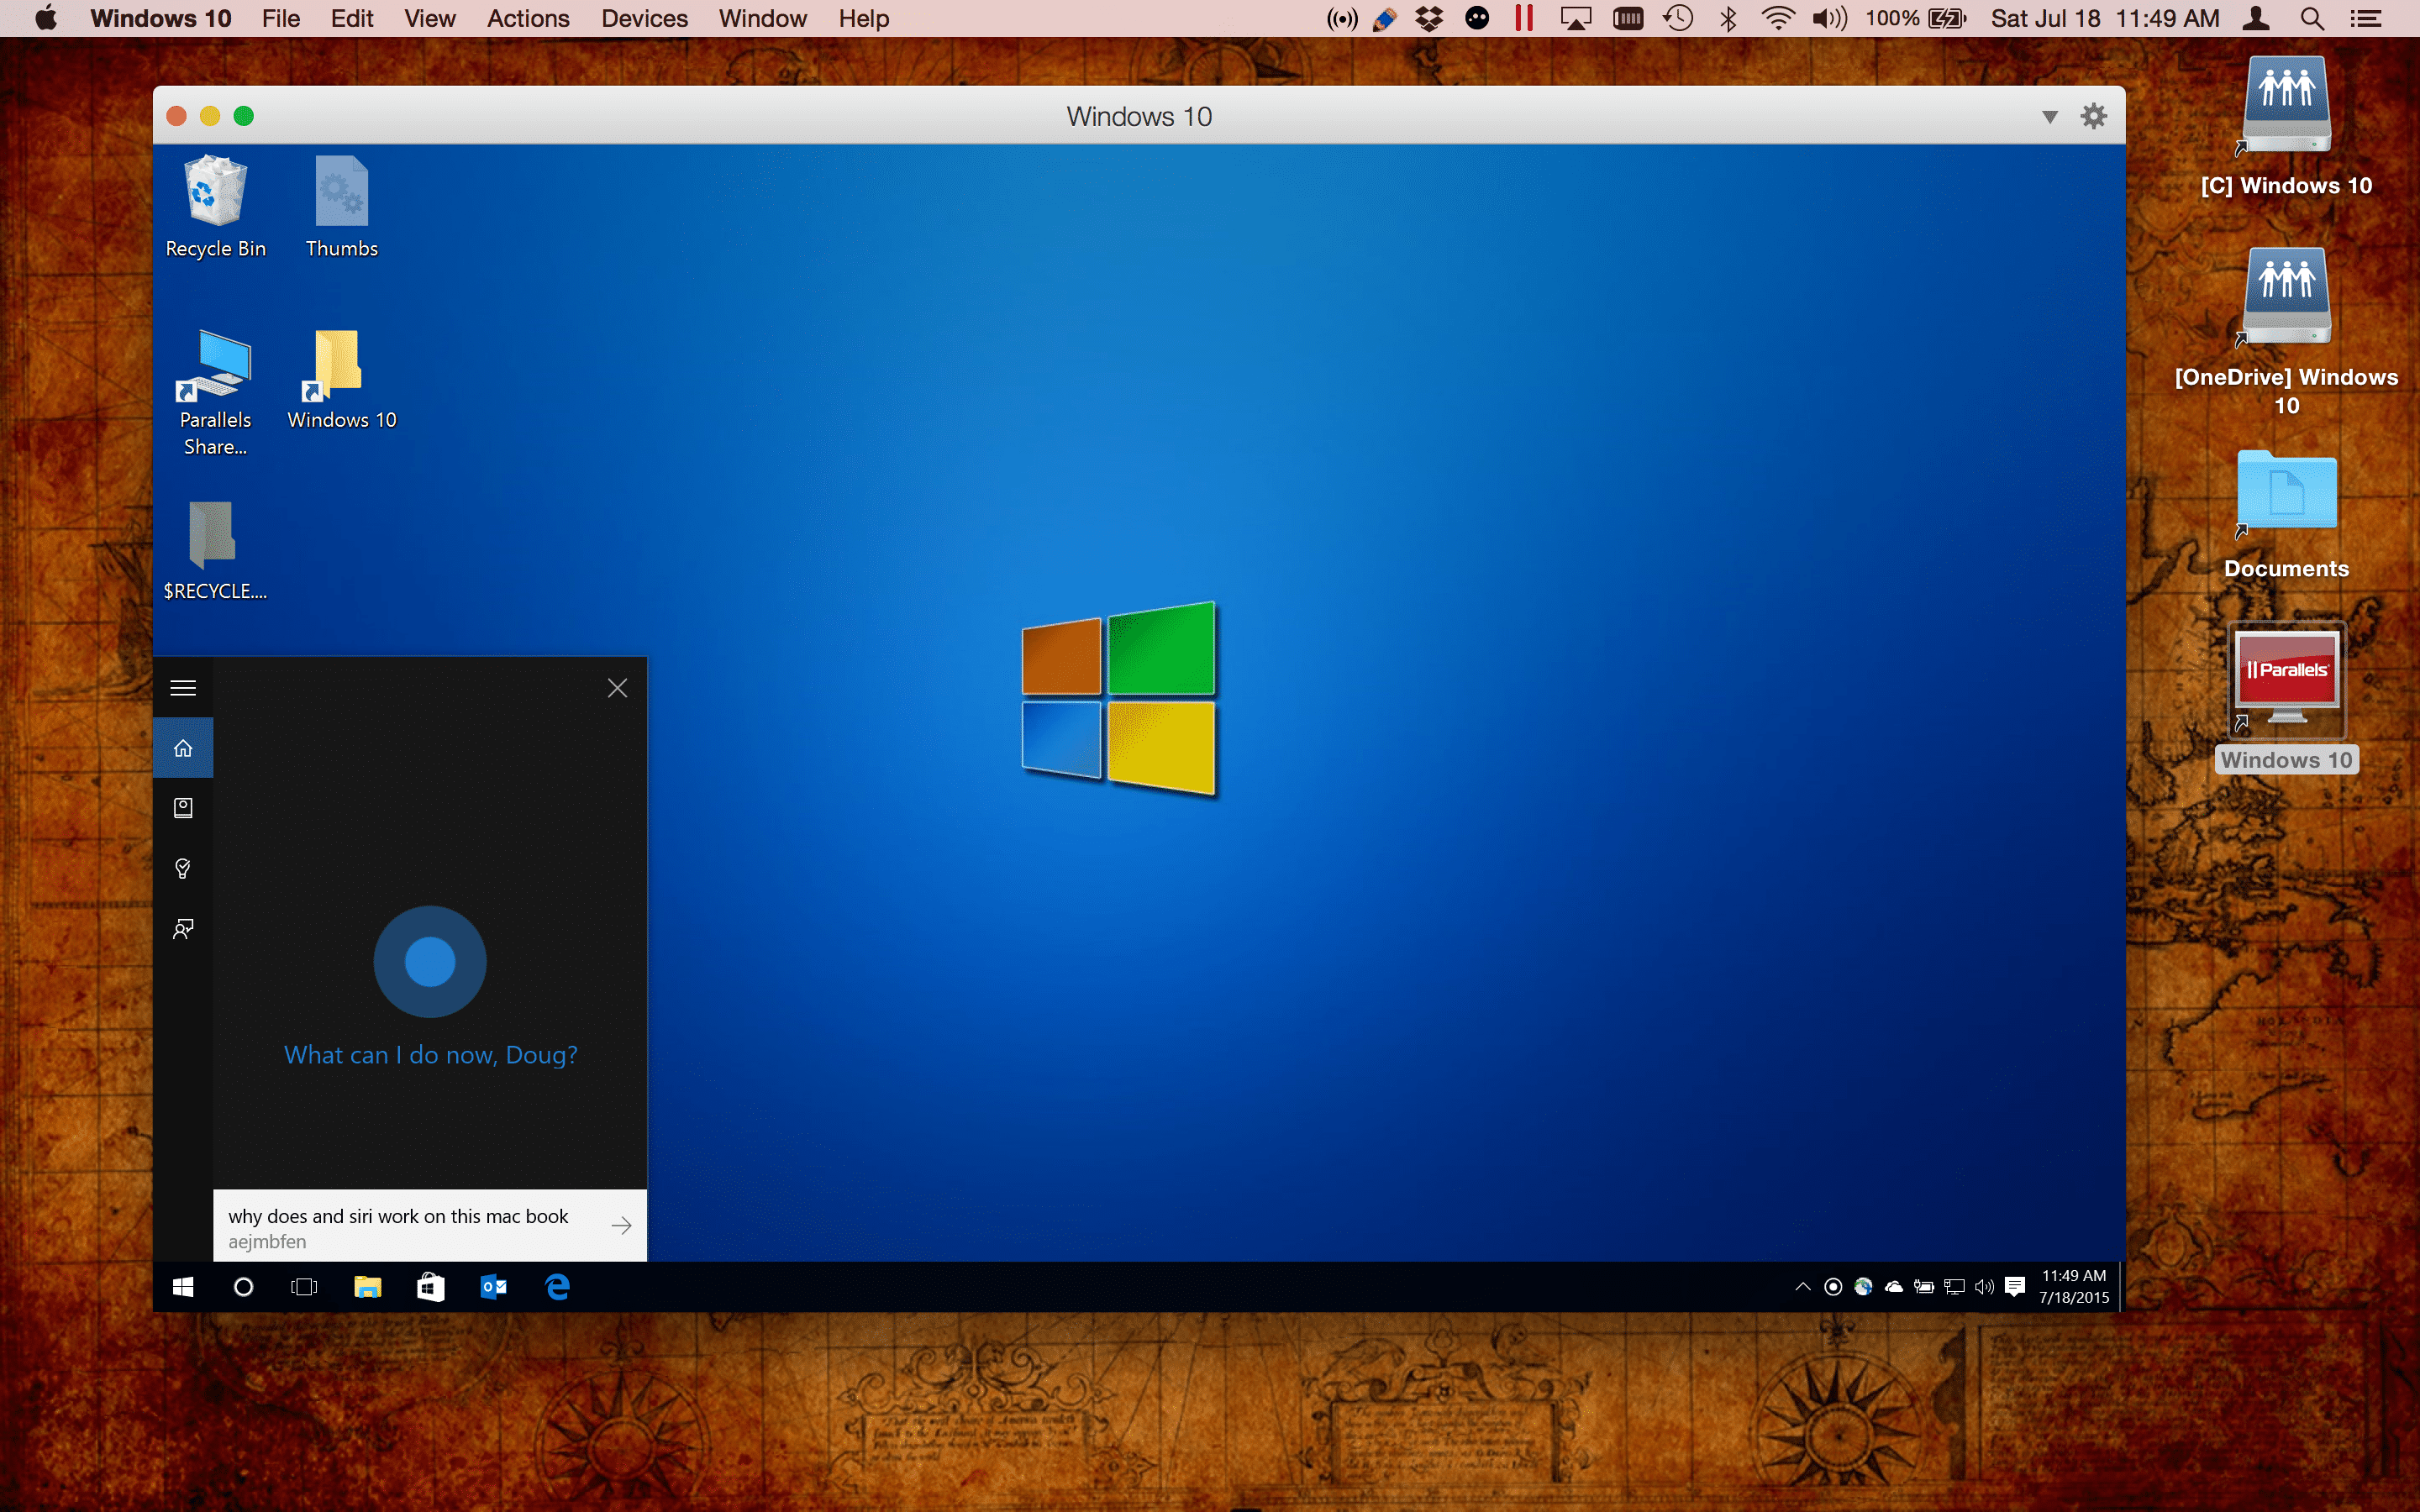Expand hidden system tray icons
The image size is (2420, 1512).
pos(1803,1287)
